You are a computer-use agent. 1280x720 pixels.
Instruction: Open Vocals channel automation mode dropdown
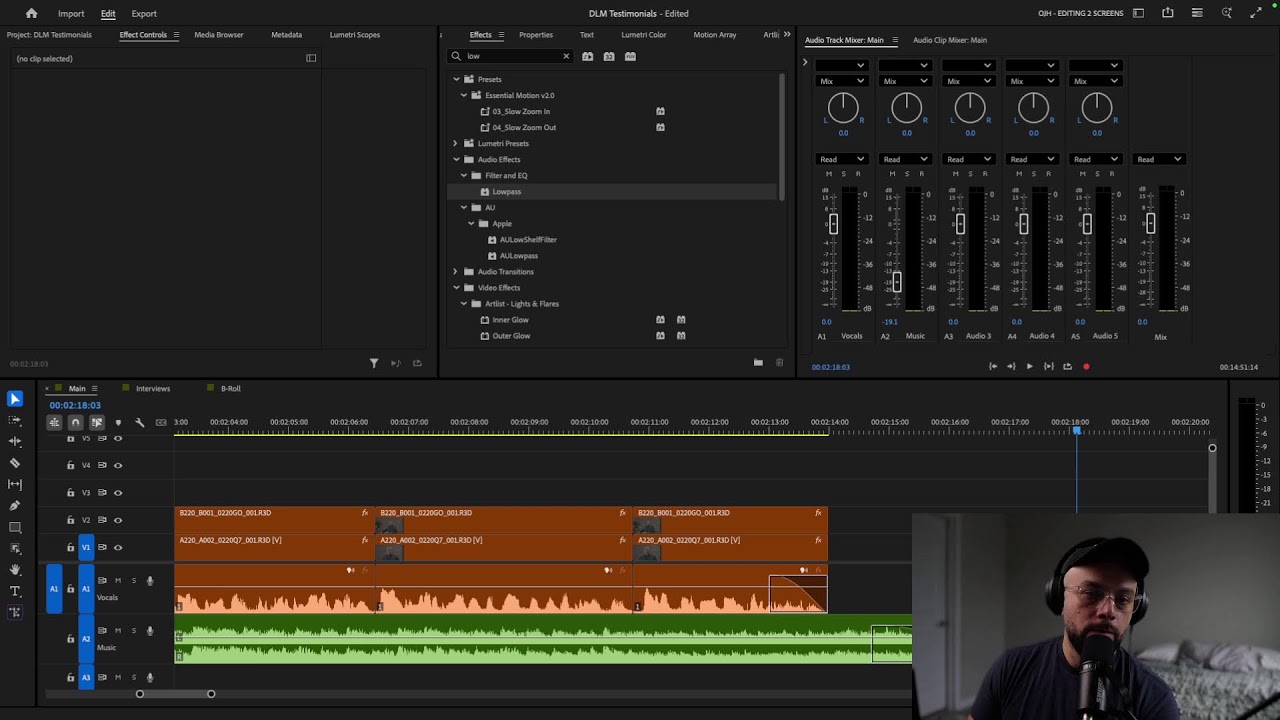(842, 159)
